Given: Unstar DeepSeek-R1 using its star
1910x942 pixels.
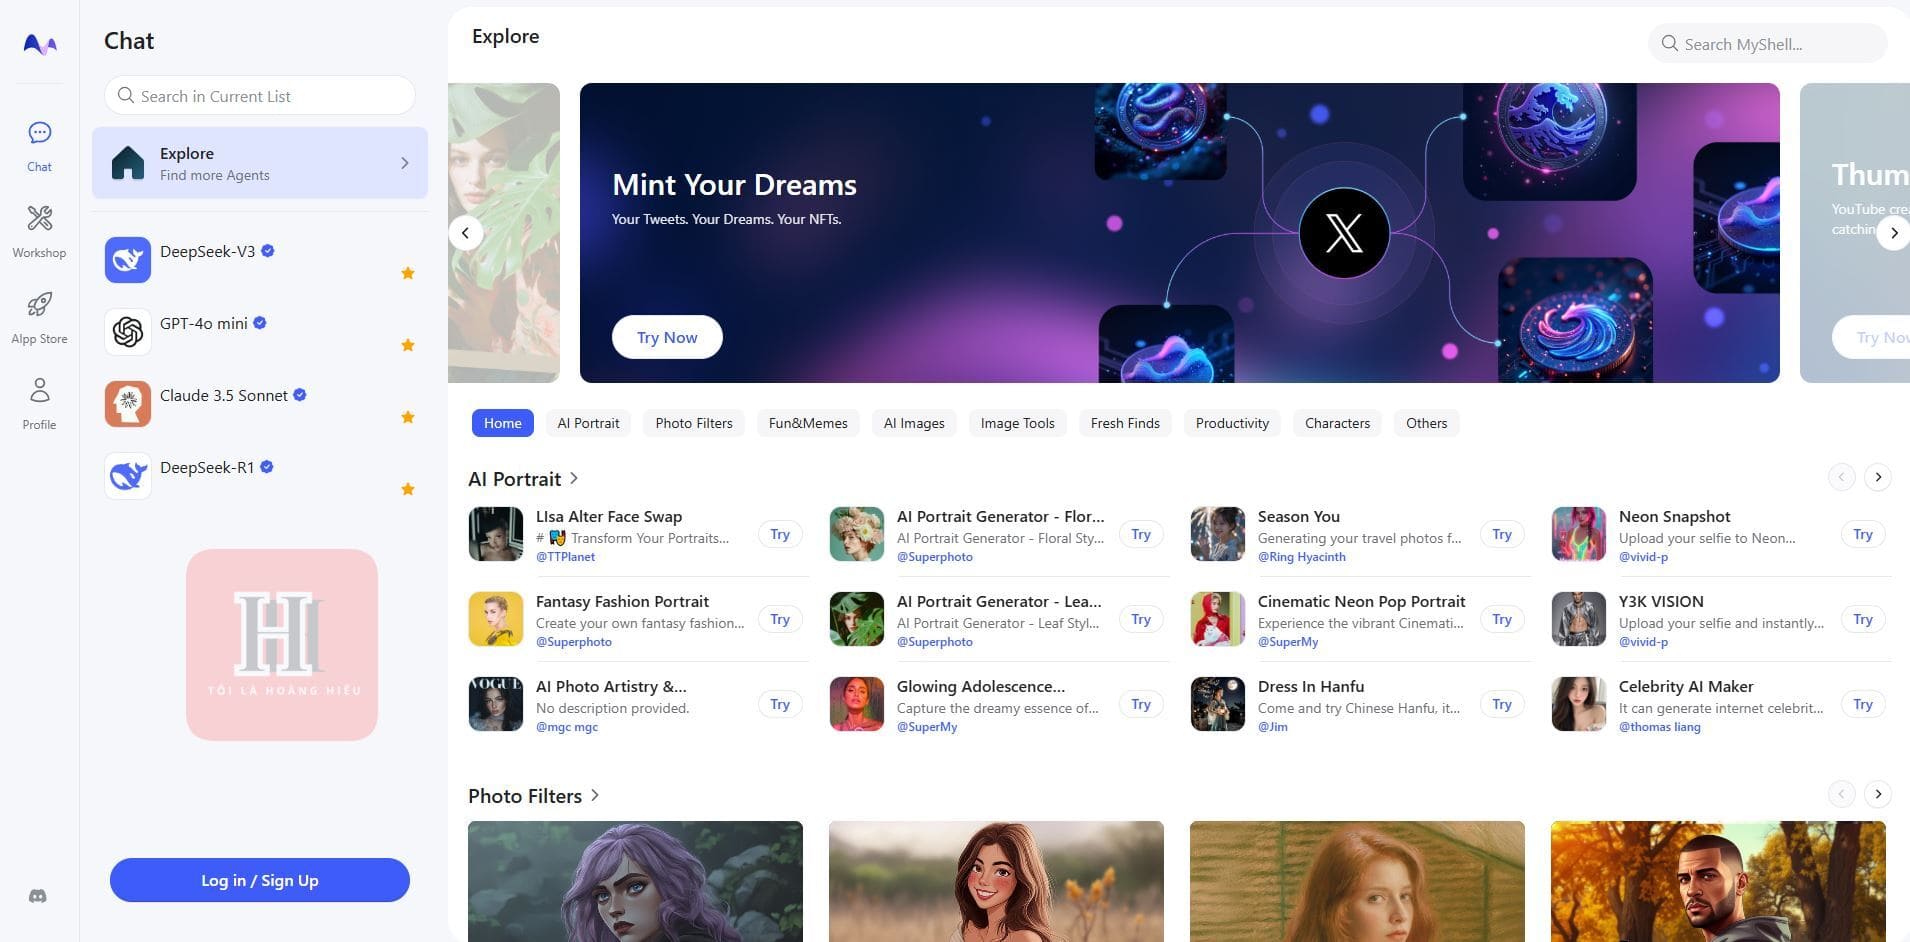Looking at the screenshot, I should coord(408,489).
